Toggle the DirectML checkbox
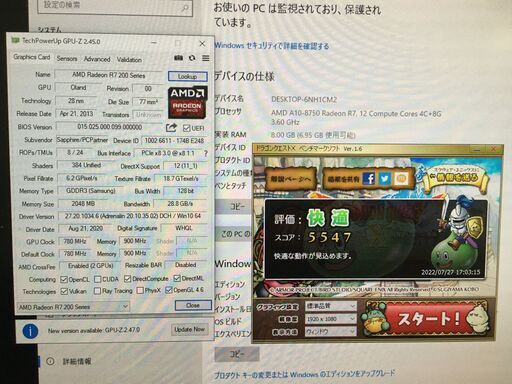The width and height of the screenshot is (512, 384). click(x=177, y=278)
